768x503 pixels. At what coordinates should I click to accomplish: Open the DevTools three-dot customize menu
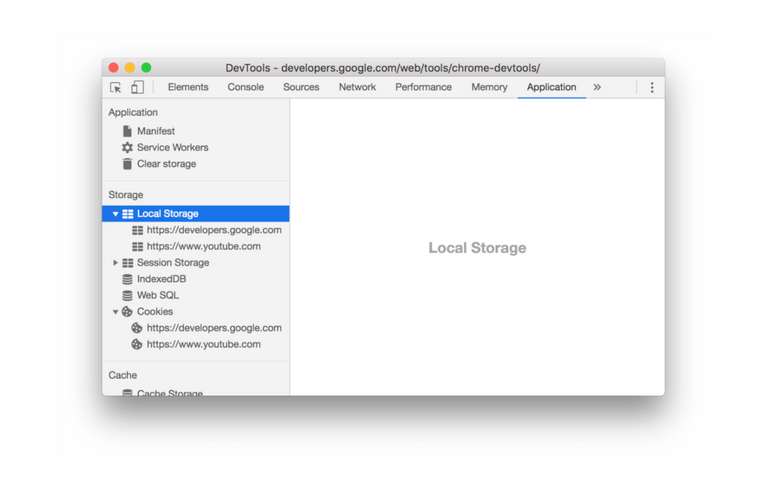(651, 87)
